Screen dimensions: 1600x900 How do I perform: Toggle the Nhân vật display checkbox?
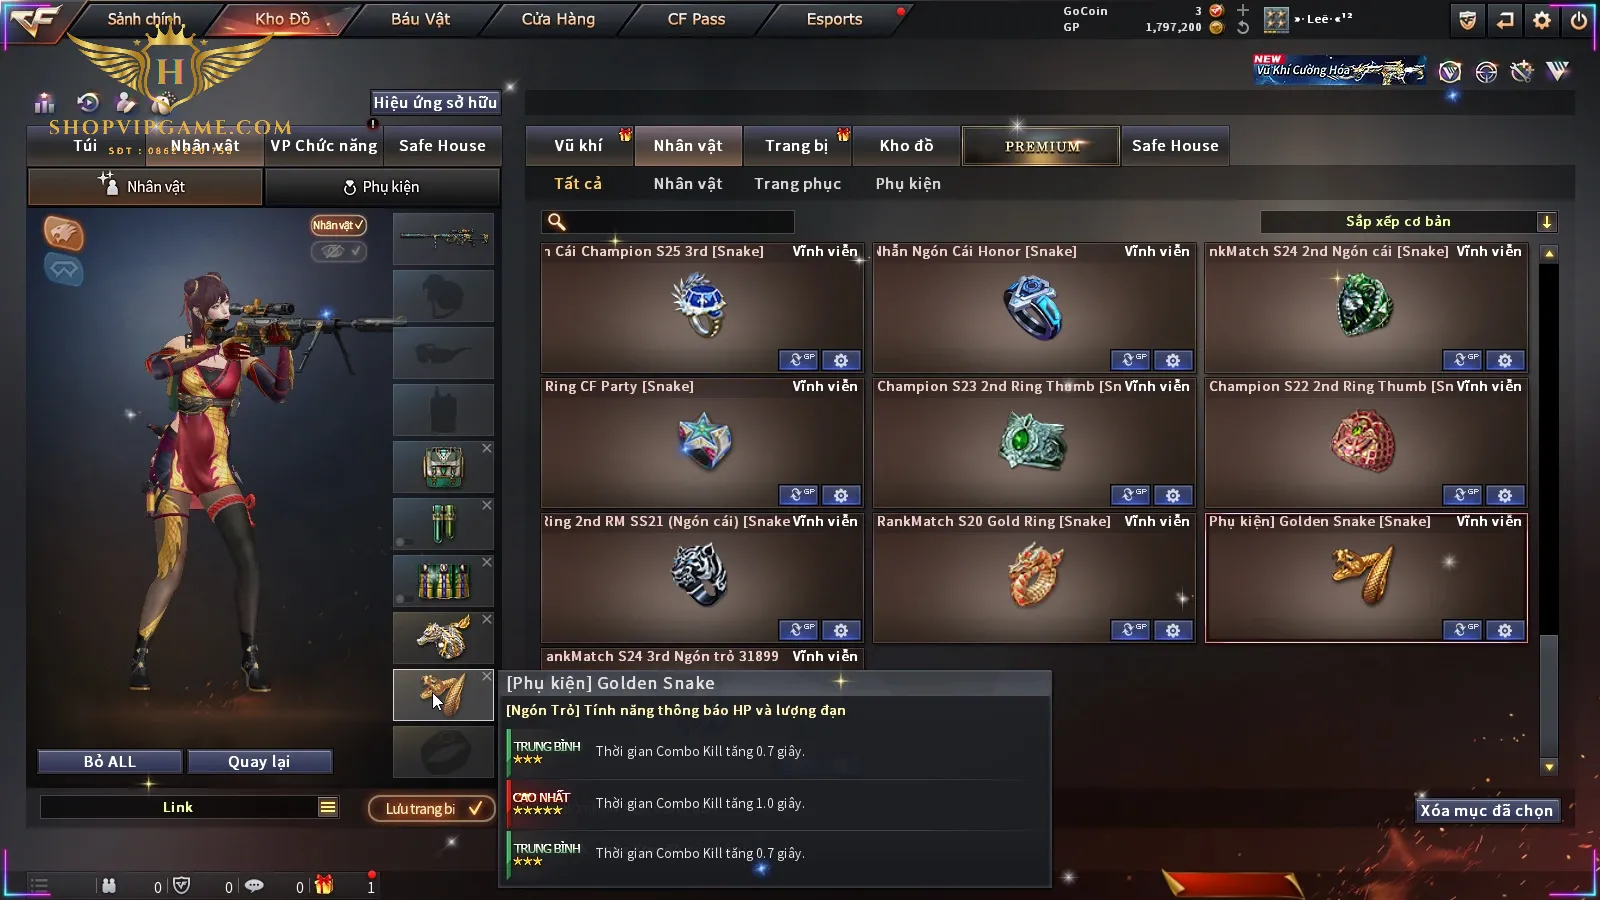[x=339, y=225]
